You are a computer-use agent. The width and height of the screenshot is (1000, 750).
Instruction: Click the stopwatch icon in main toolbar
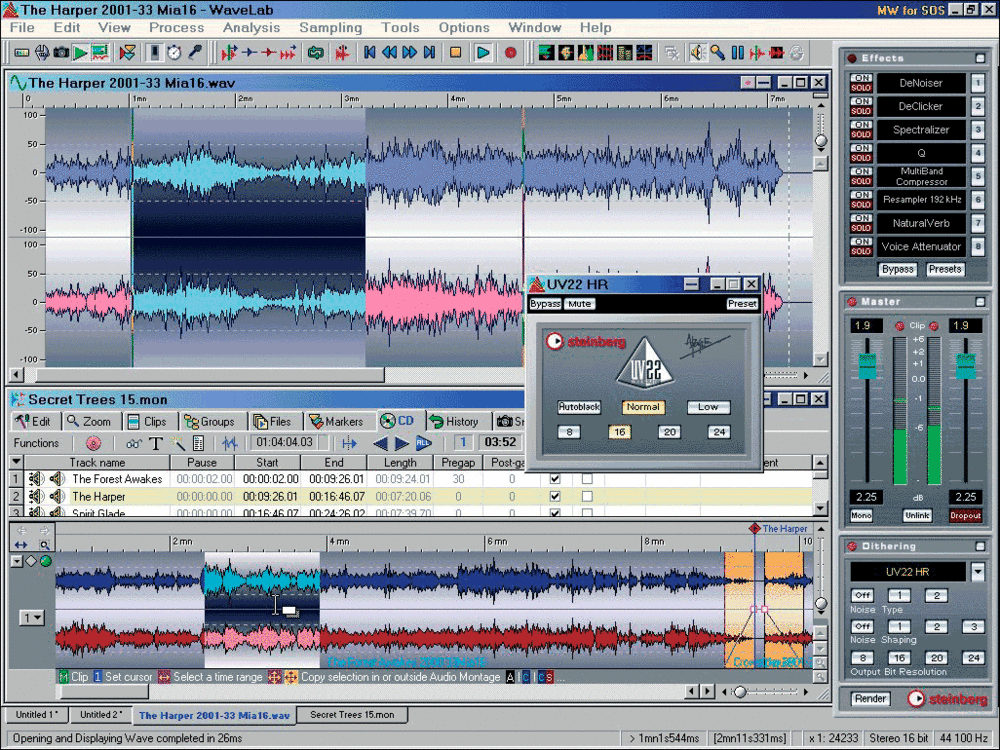point(174,52)
